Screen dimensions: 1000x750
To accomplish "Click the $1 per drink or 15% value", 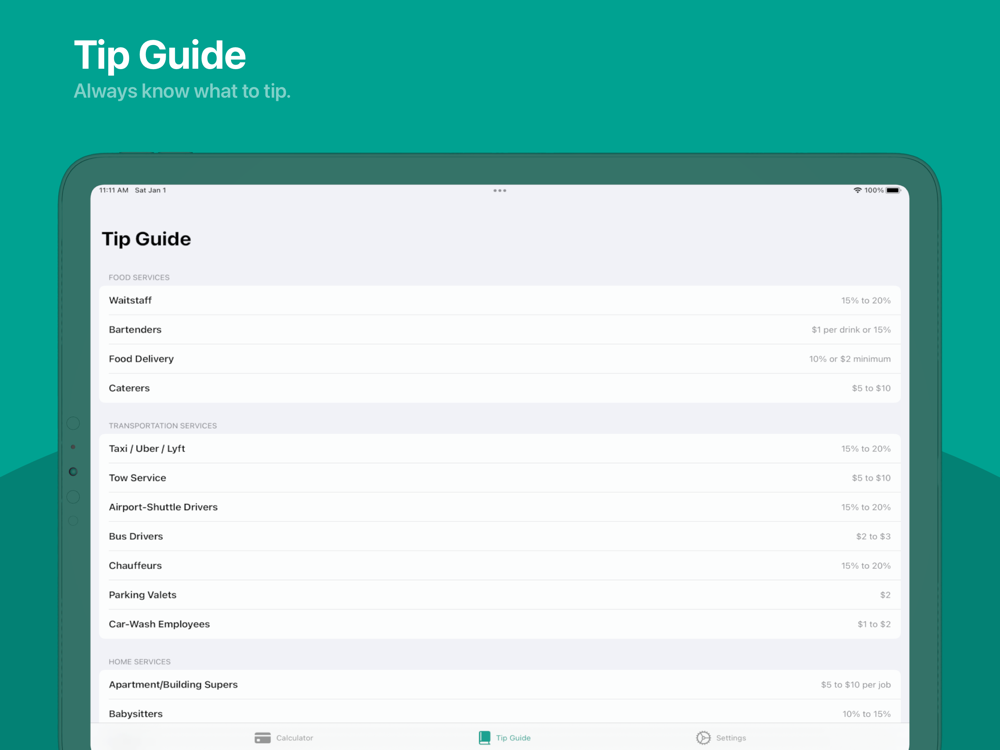I will point(851,330).
